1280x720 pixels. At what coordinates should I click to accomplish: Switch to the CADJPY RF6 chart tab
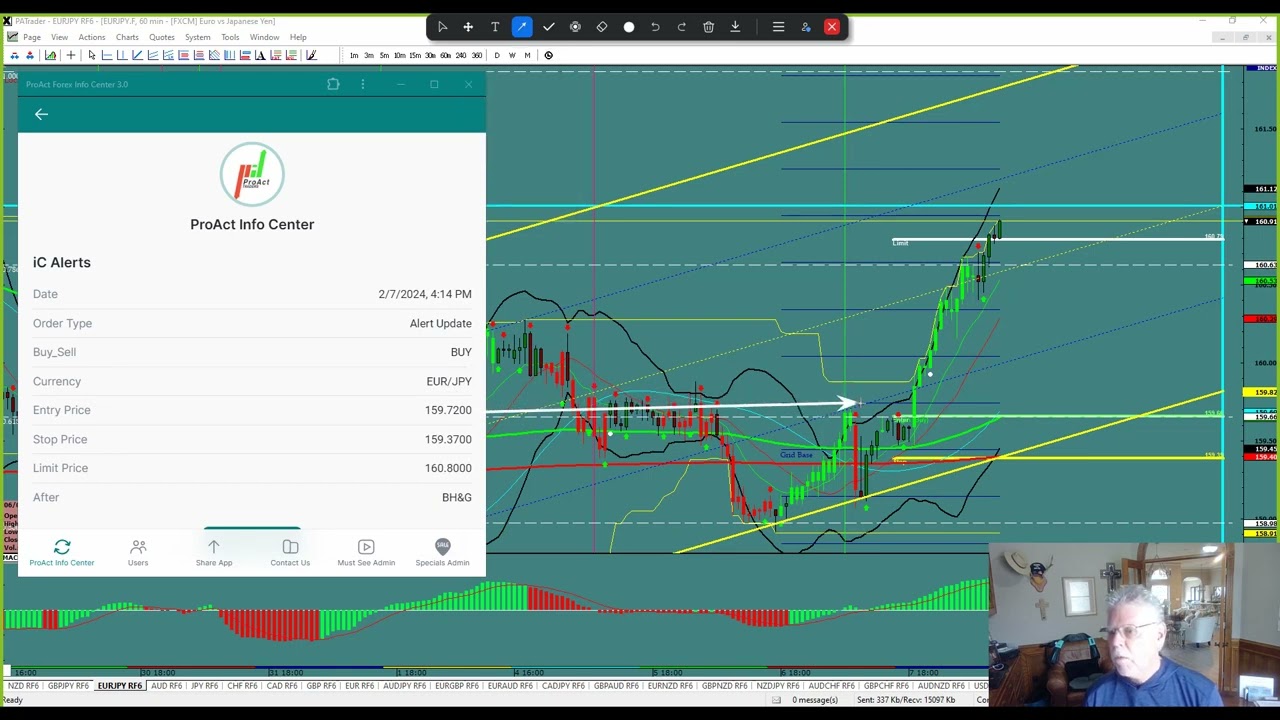[x=563, y=686]
